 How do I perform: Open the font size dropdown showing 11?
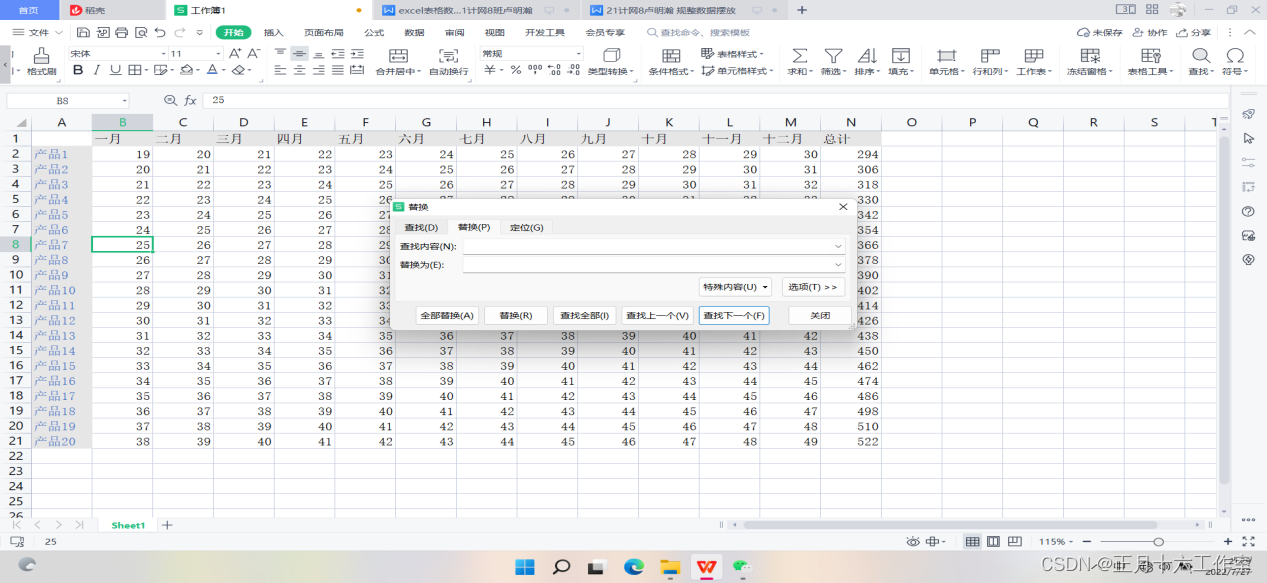click(217, 53)
